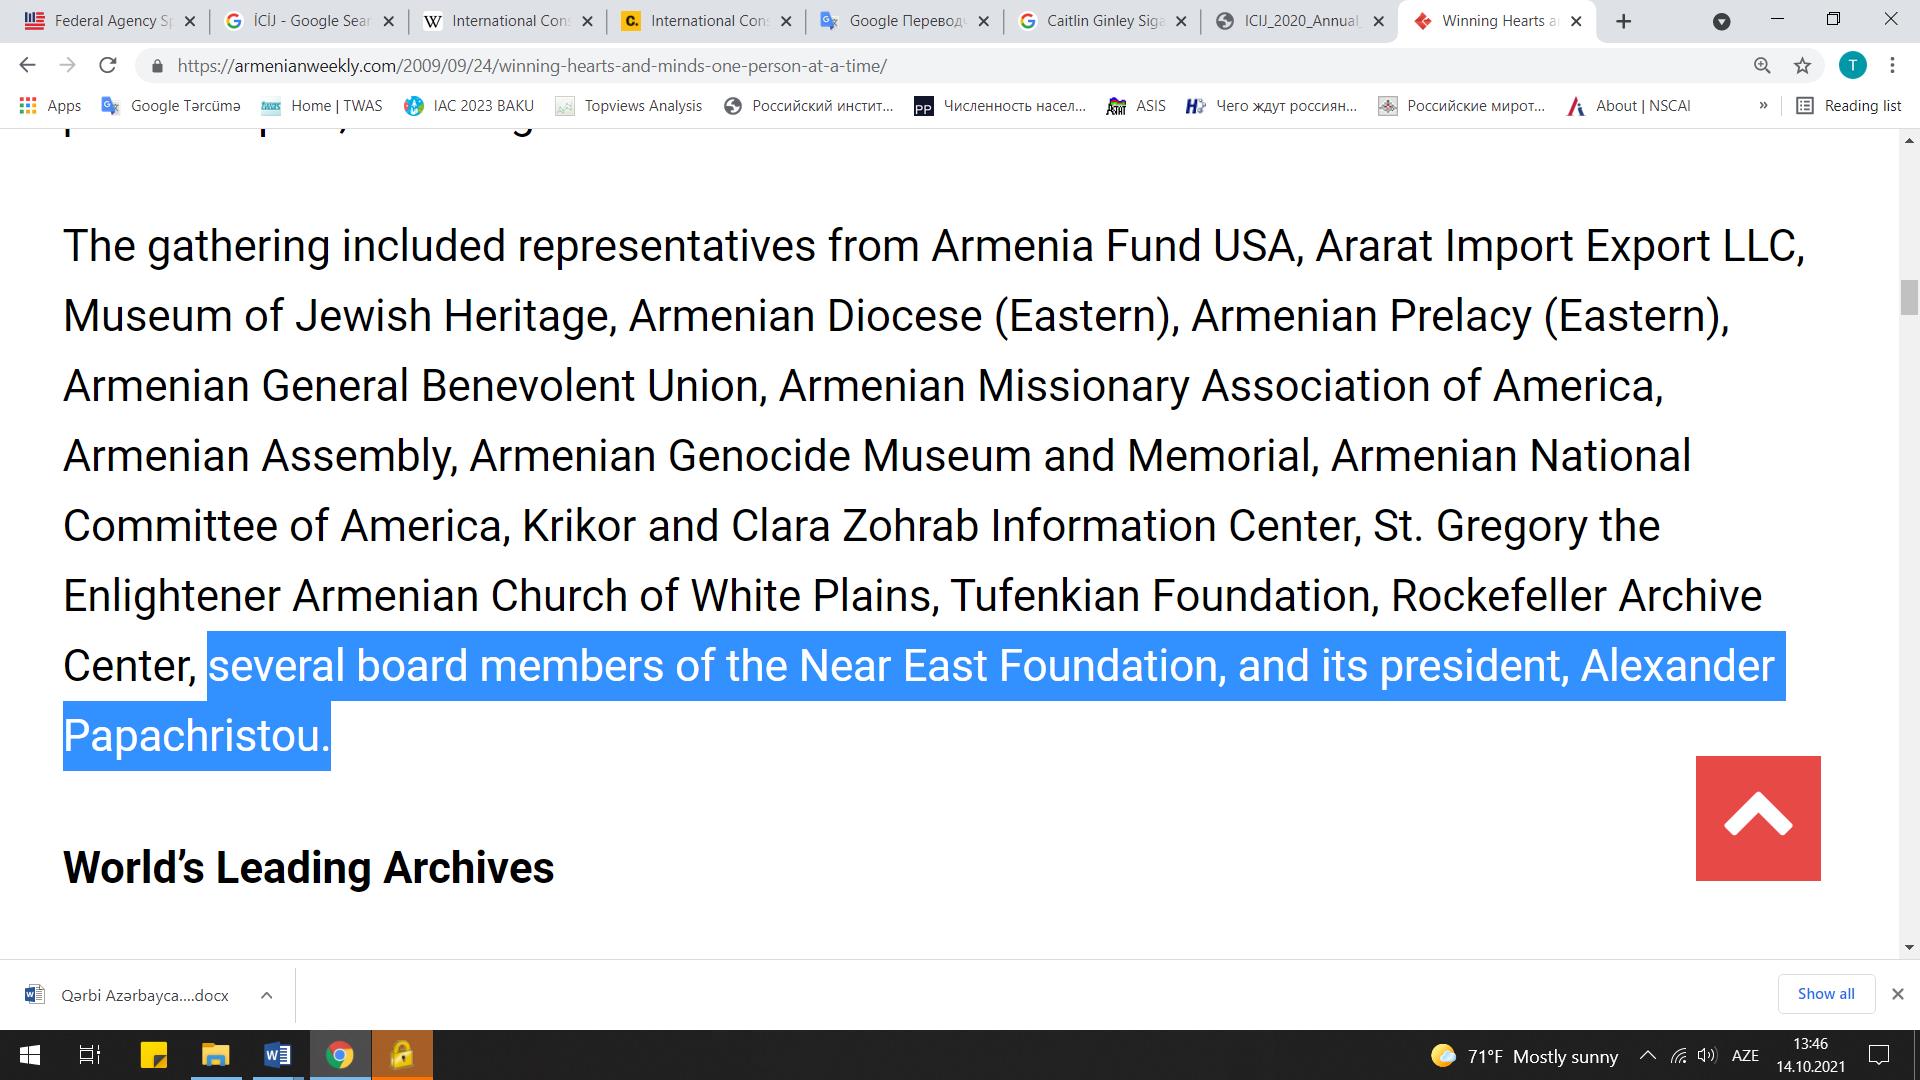Viewport: 1920px width, 1080px height.
Task: Open the zoom magnifier icon in address bar
Action: tap(1762, 66)
